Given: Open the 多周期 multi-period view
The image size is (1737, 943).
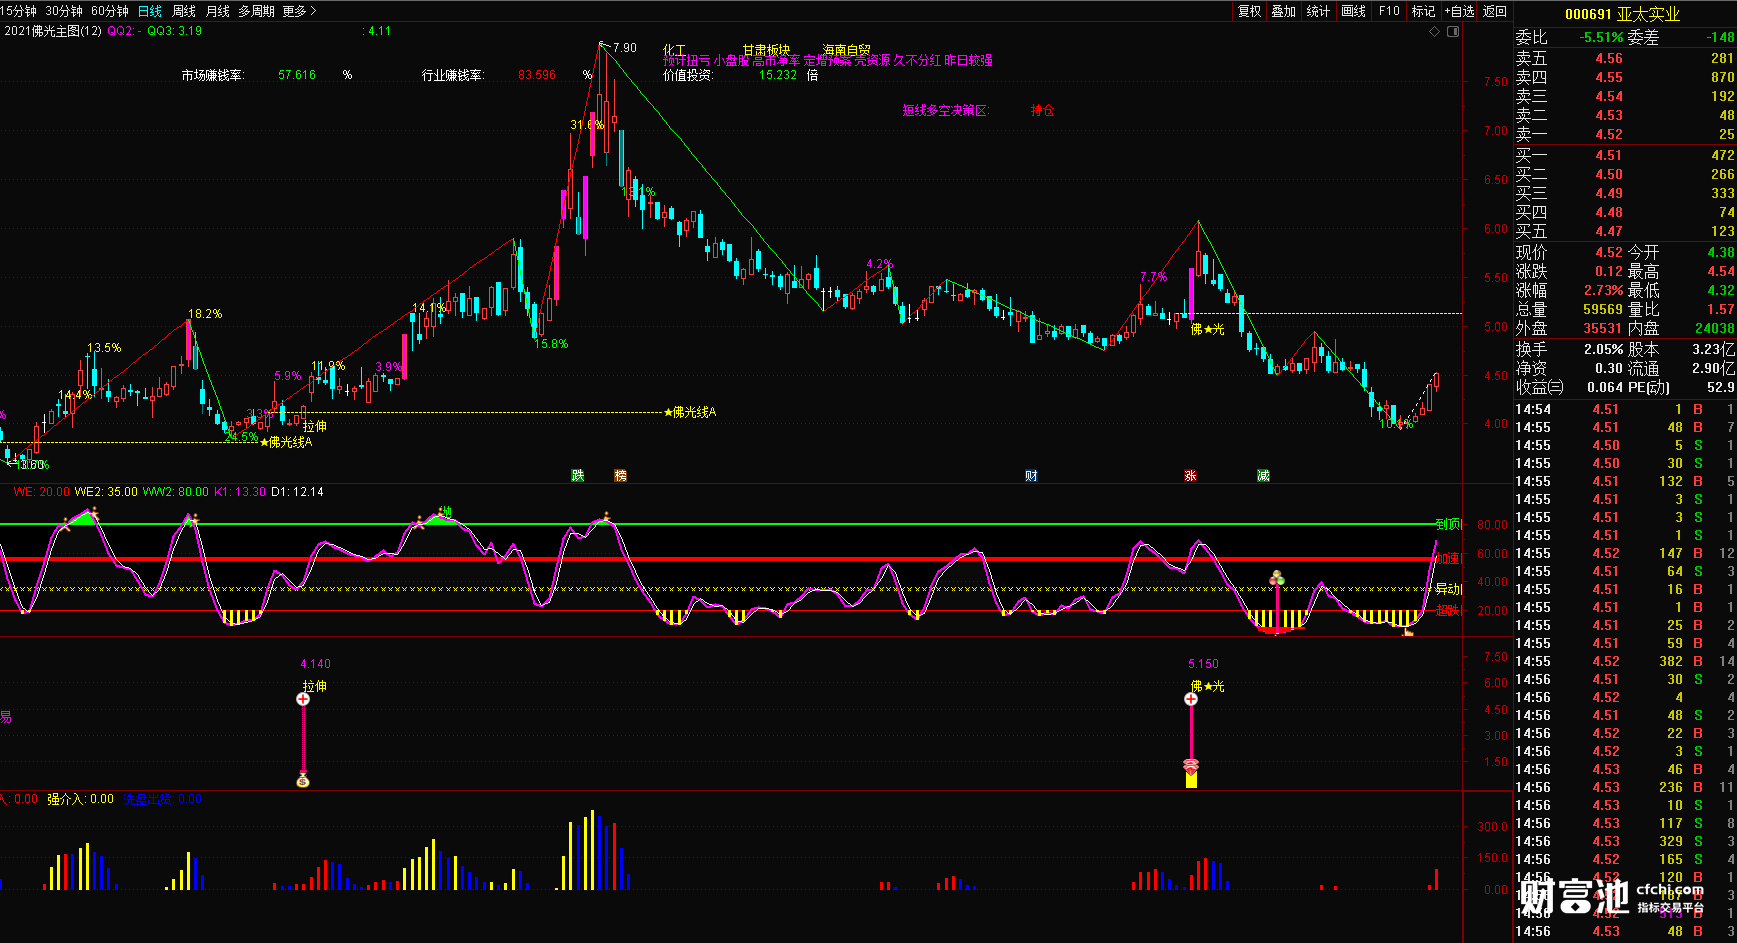Looking at the screenshot, I should (256, 11).
